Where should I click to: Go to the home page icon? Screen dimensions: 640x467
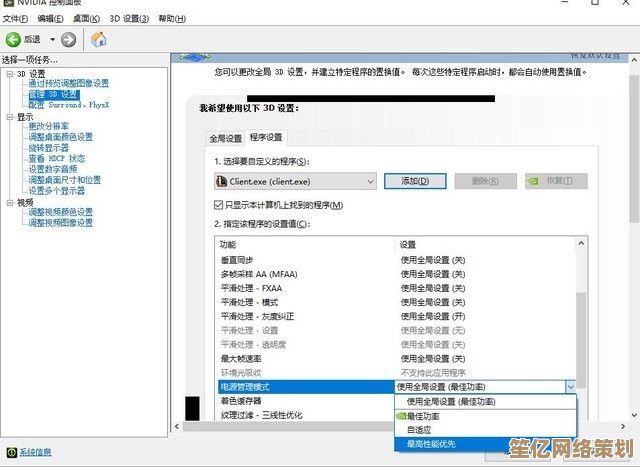(99, 40)
